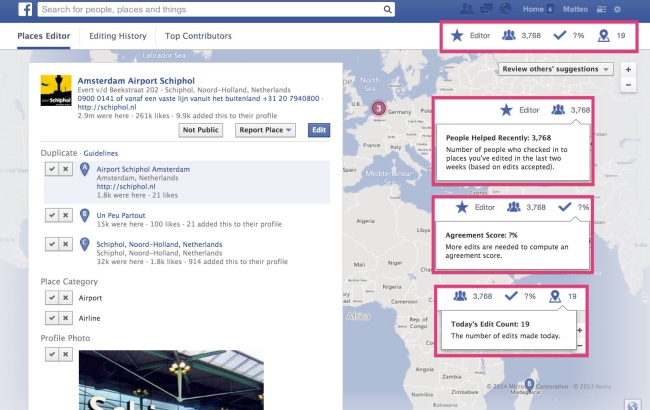Go to Home in the header

pos(533,9)
